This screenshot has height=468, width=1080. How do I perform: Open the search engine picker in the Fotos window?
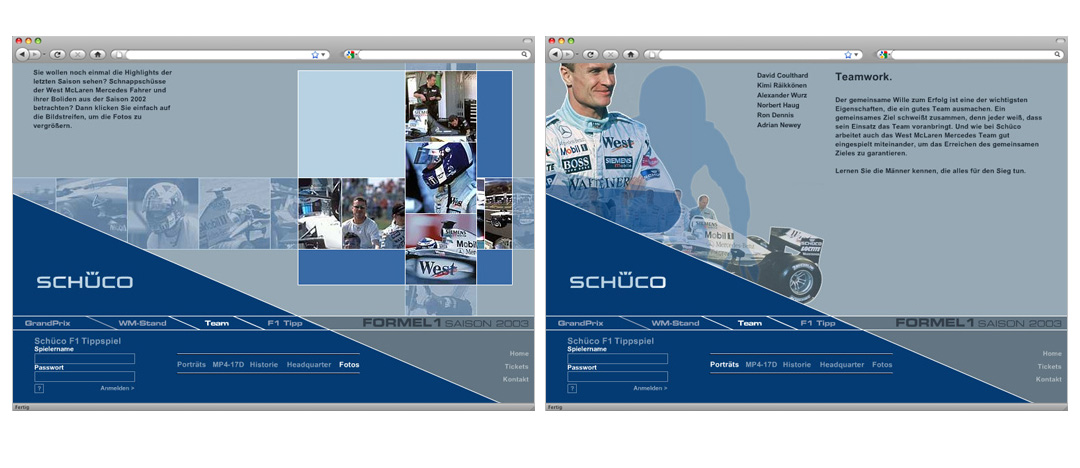pos(350,54)
